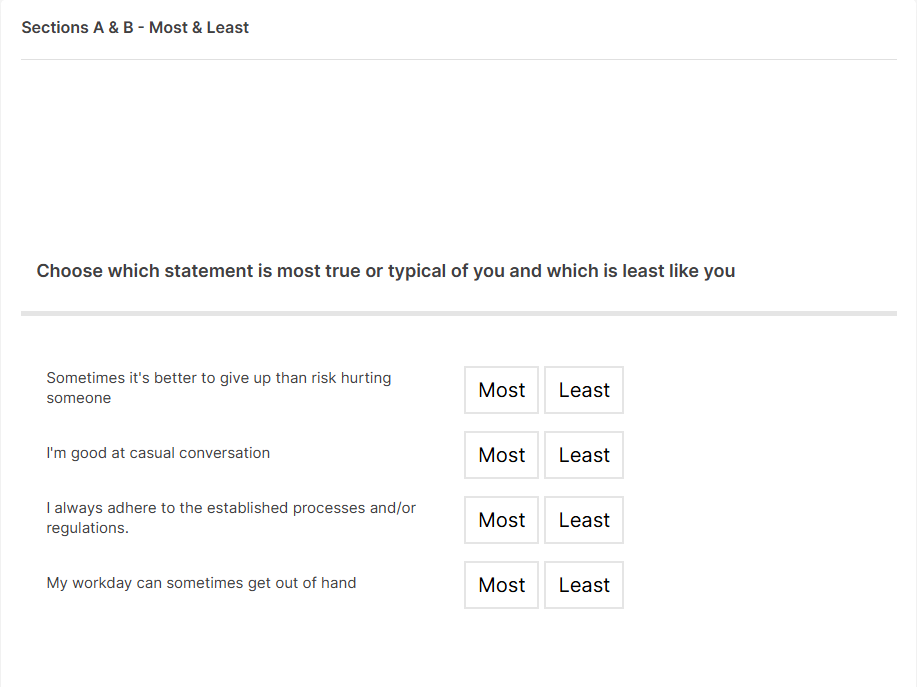Click the 'I'm good at casual conversation' text
The image size is (917, 687).
158,453
